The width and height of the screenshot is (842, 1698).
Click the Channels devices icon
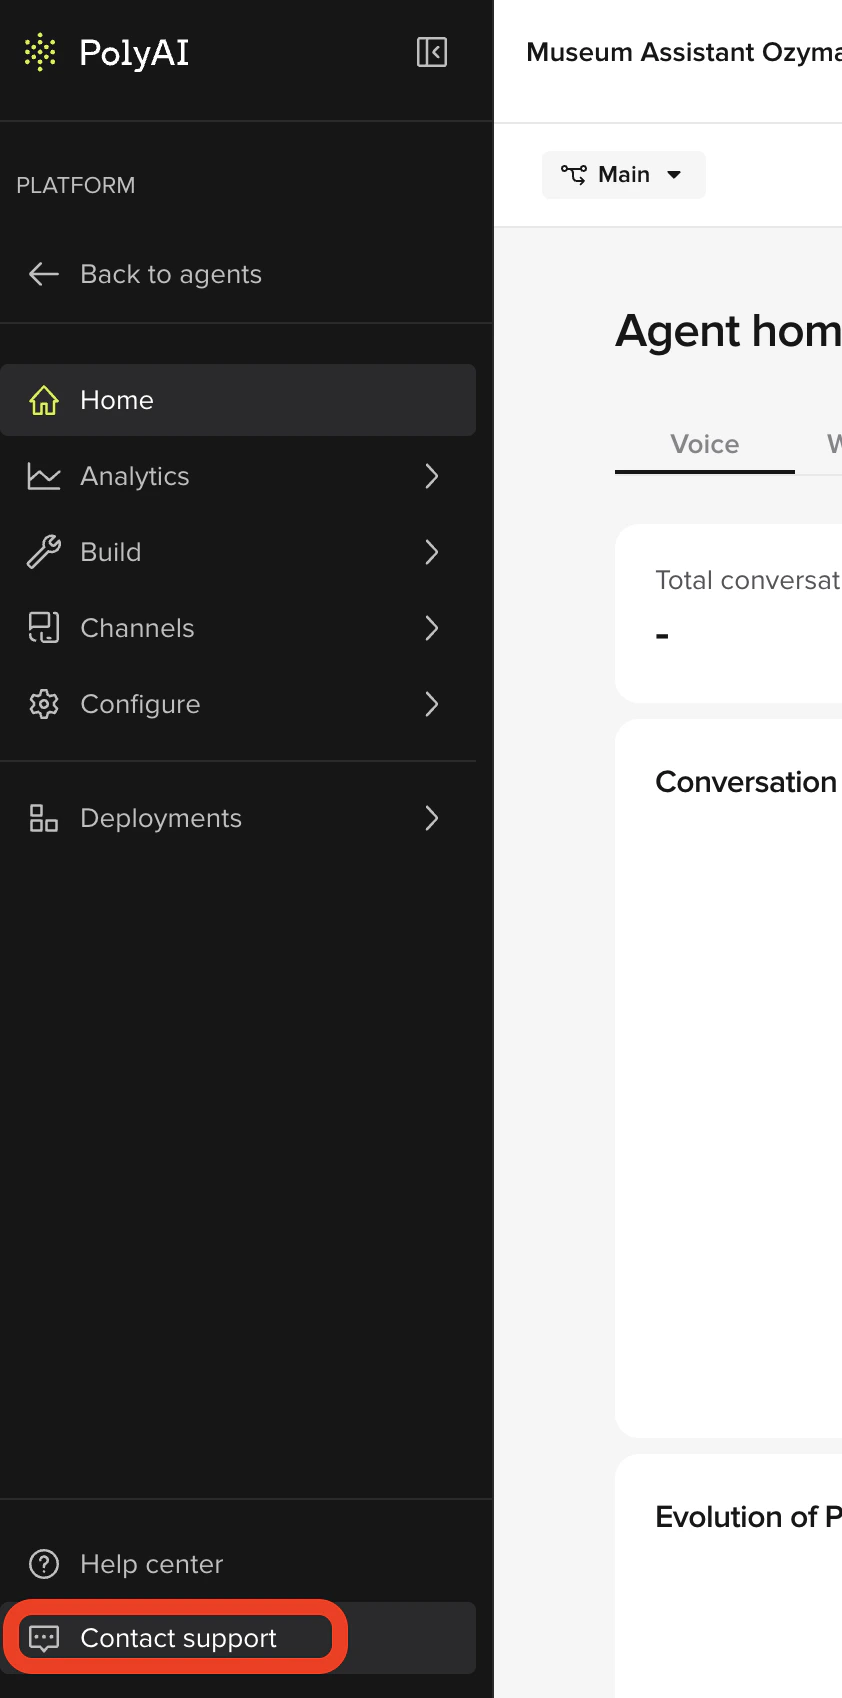(44, 628)
